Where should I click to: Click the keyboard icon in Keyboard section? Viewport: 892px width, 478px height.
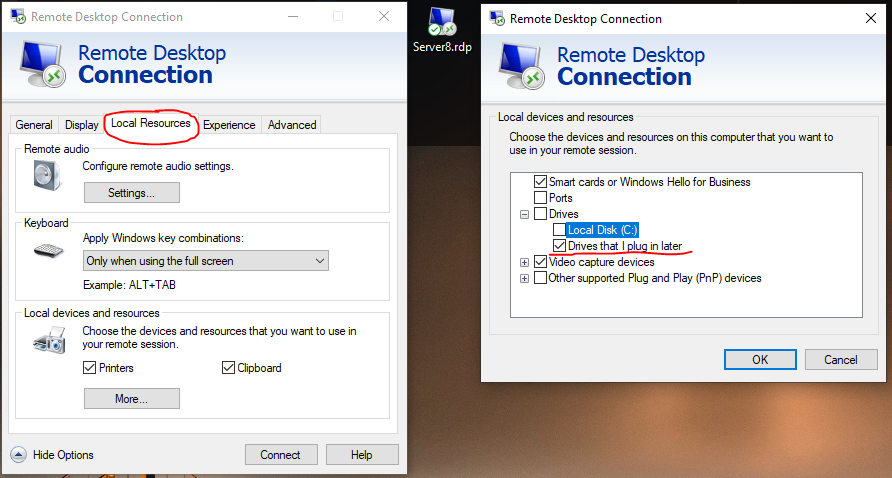[x=49, y=250]
